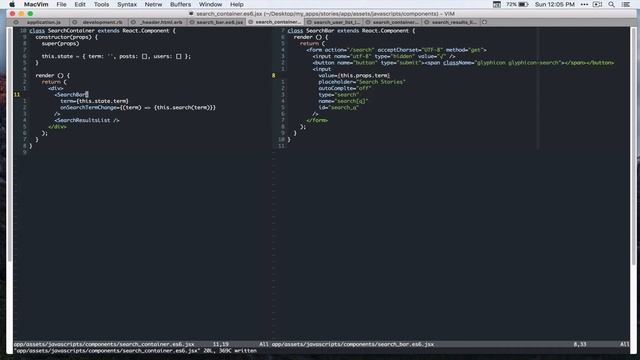
Task: Close the search_bar.es6.jsx tab with its close icon
Action: tap(192, 22)
